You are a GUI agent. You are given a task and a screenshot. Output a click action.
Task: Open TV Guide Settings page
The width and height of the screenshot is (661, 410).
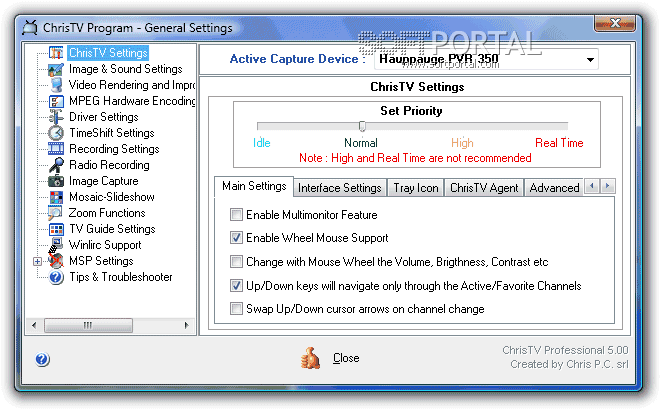(x=112, y=229)
